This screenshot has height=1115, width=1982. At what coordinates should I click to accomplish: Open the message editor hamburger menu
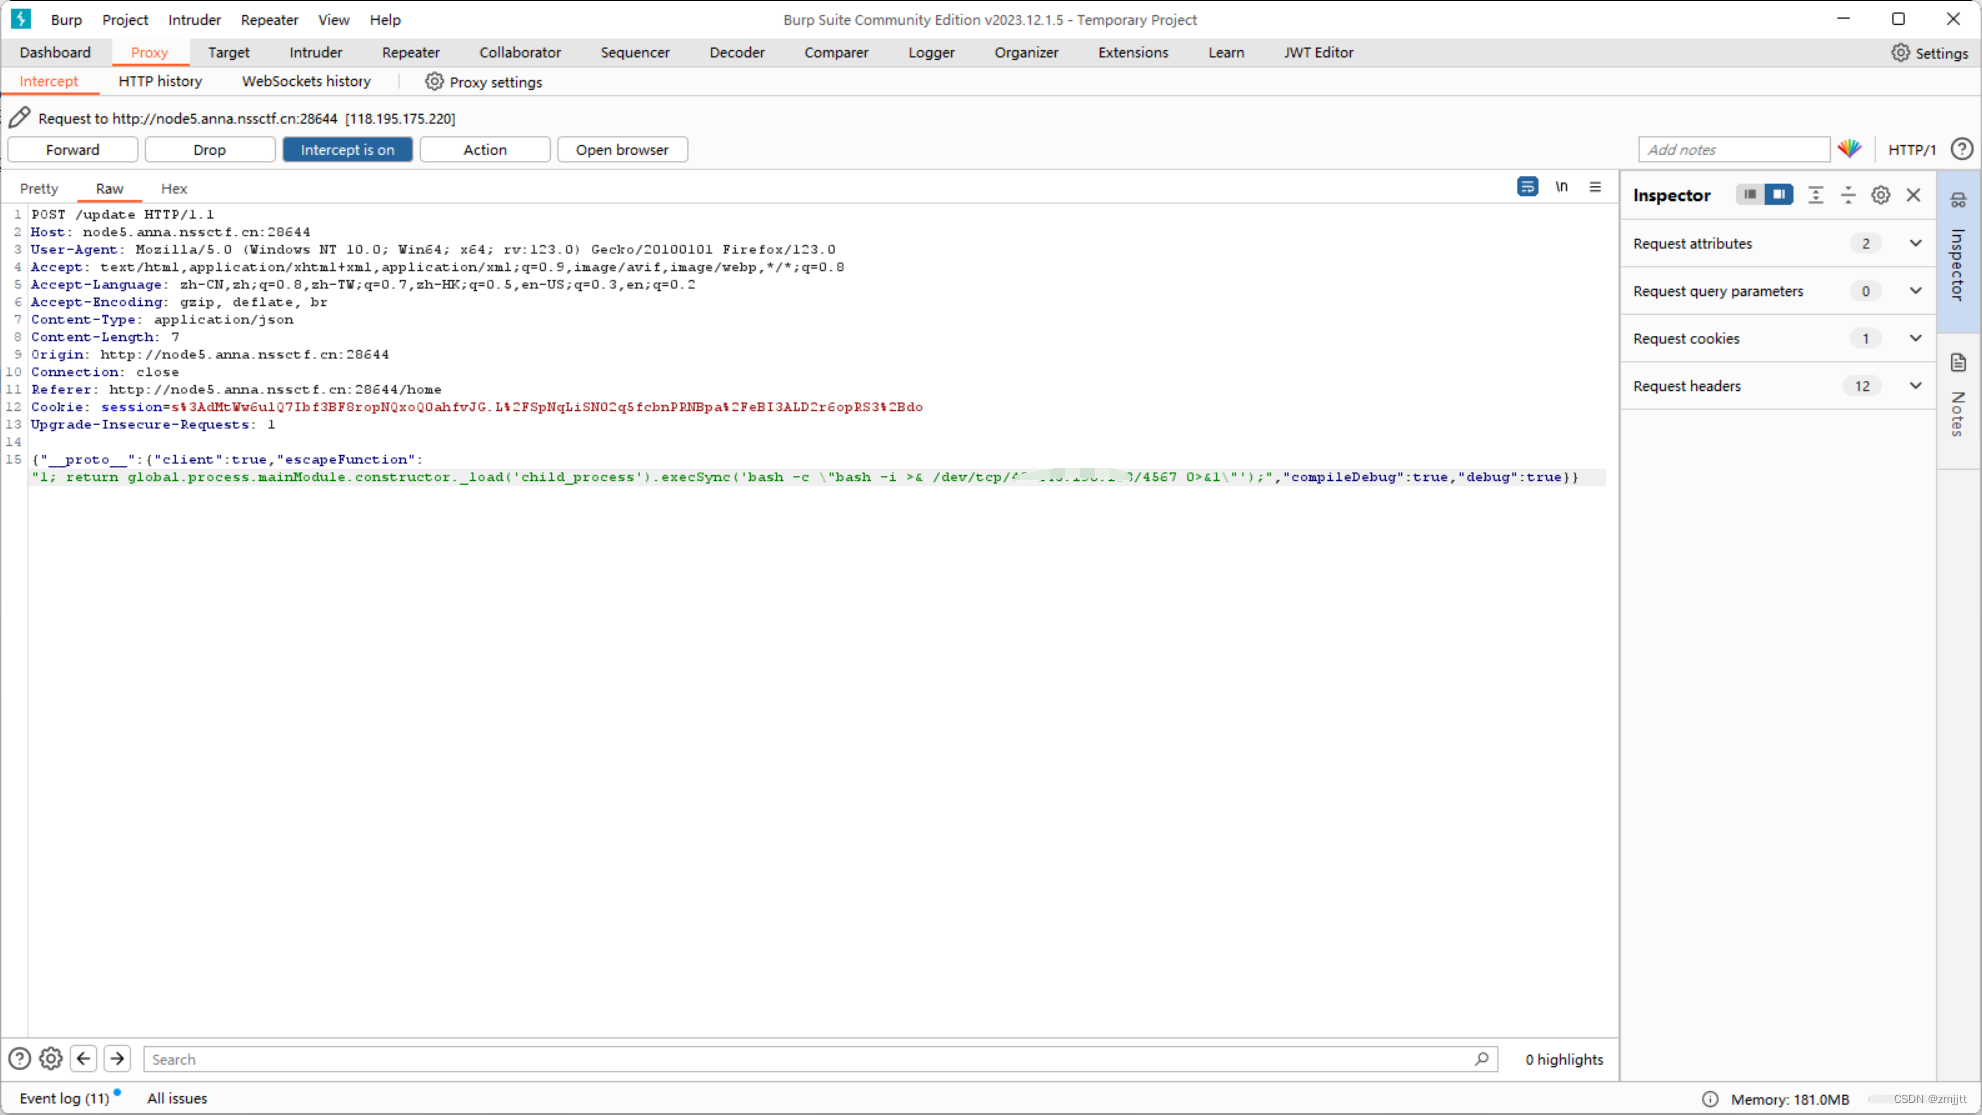(x=1595, y=187)
